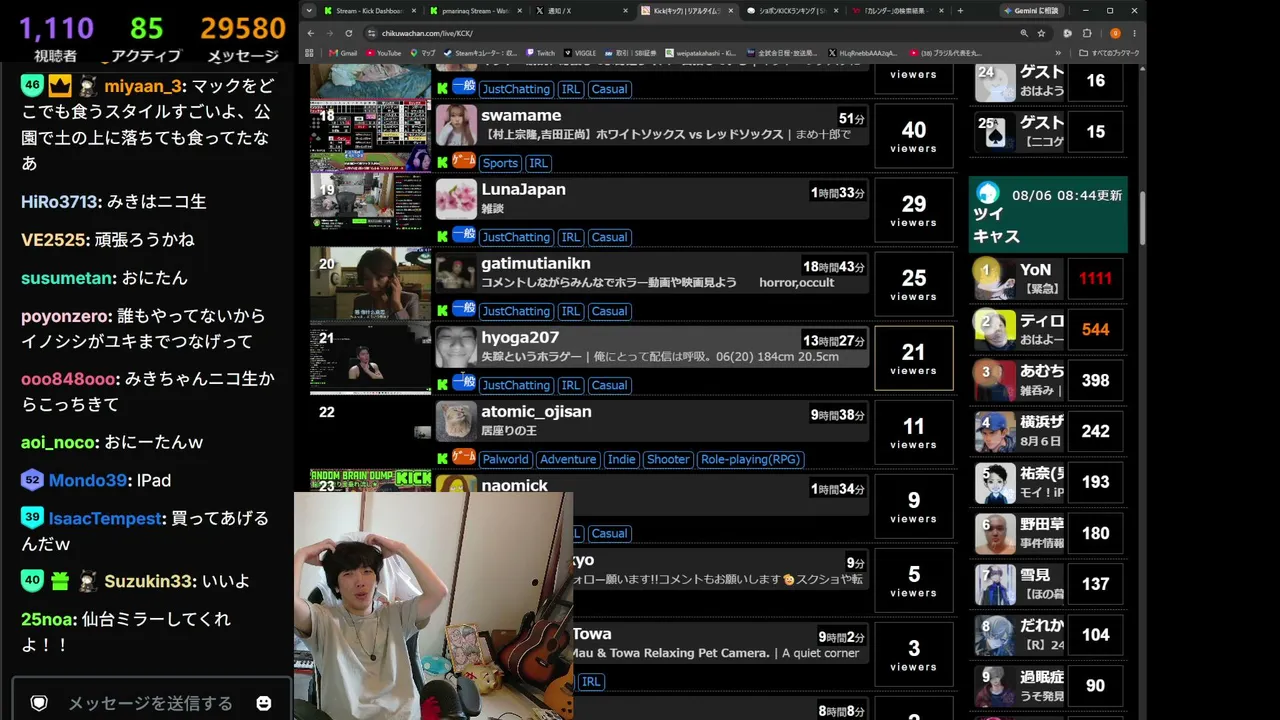Viewport: 1280px width, 720px height.
Task: Click the 544 viewer count in ツイキャス ranking
Action: (x=1095, y=329)
